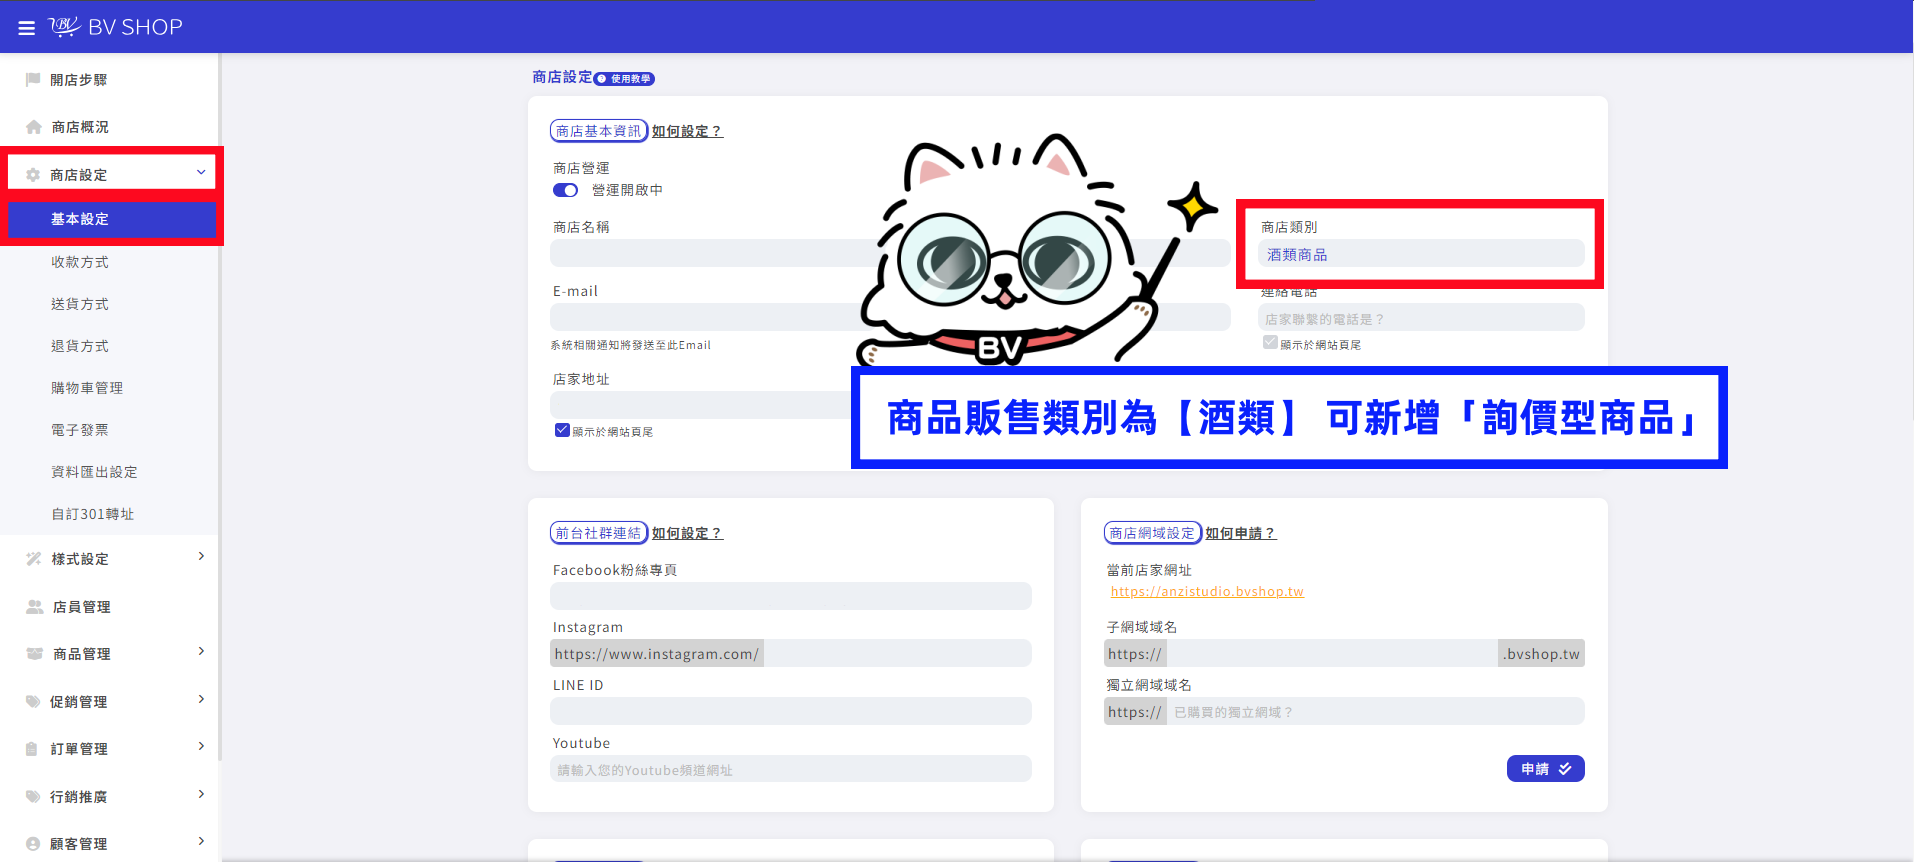Toggle the 營運開啟中 store operation switch
Screen dimensions: 1914x862
(566, 190)
